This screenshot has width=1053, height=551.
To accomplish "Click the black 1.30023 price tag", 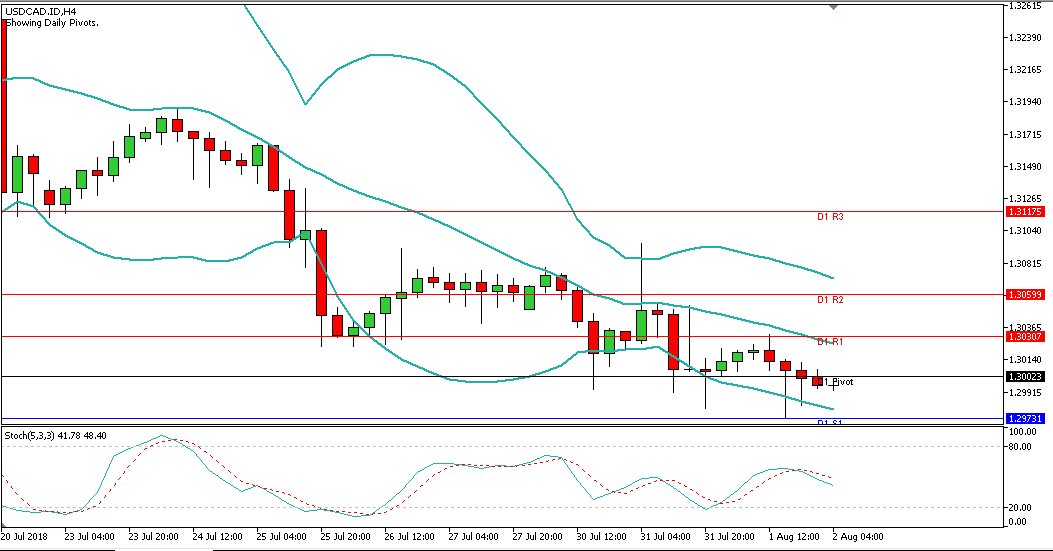I will [1027, 377].
